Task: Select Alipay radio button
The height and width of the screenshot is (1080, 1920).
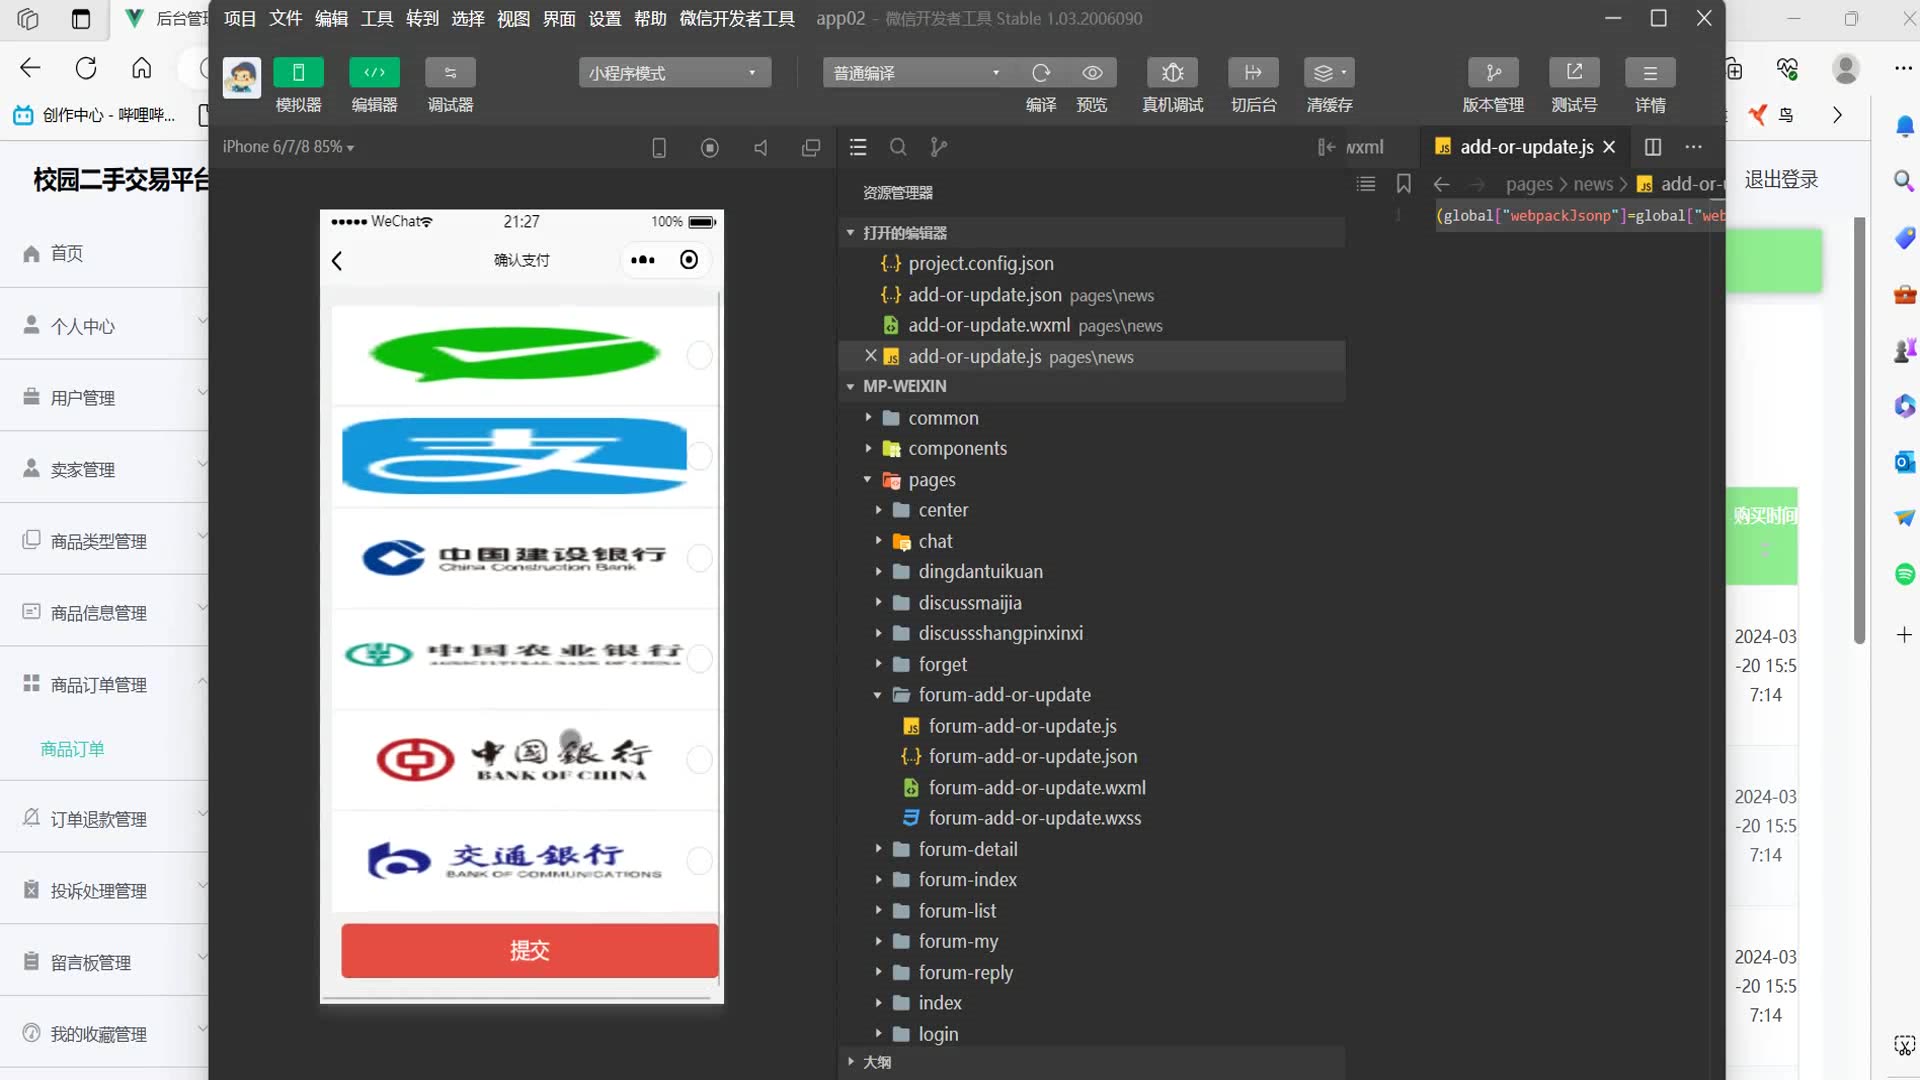Action: pos(699,456)
